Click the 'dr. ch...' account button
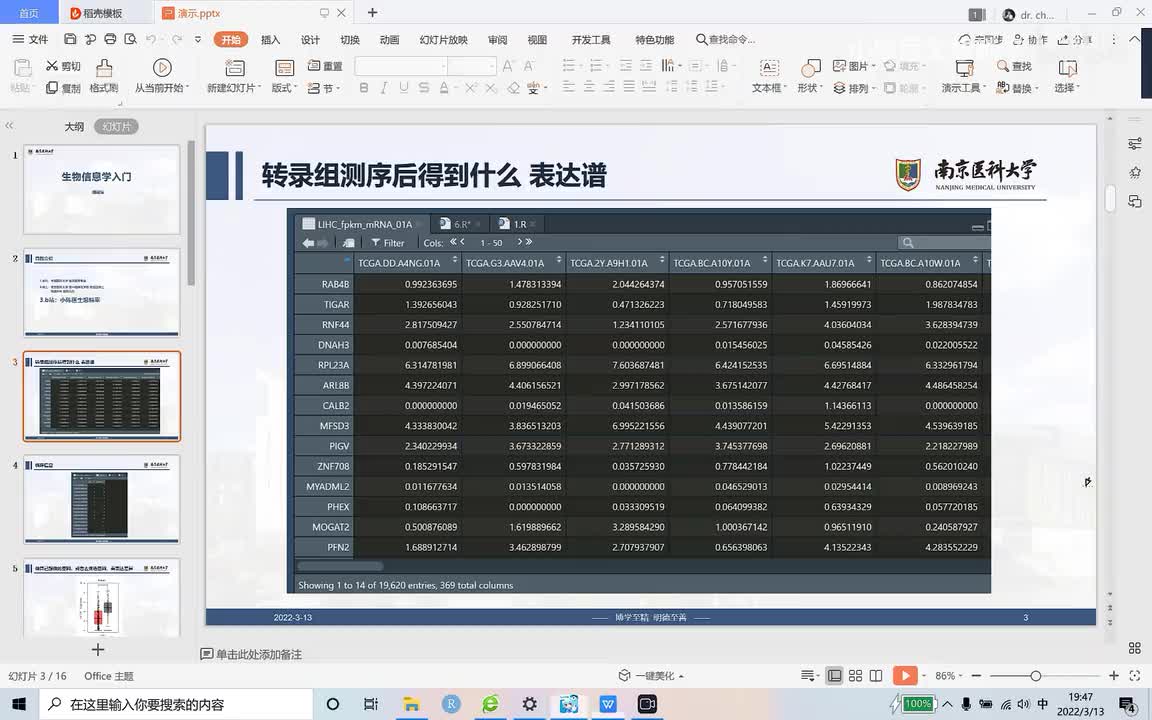Image resolution: width=1152 pixels, height=720 pixels. [1029, 14]
